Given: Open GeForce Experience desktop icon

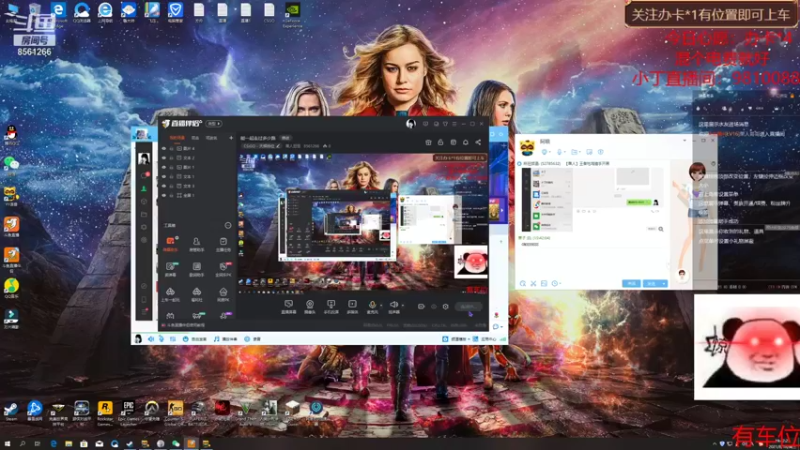Looking at the screenshot, I should click(292, 14).
